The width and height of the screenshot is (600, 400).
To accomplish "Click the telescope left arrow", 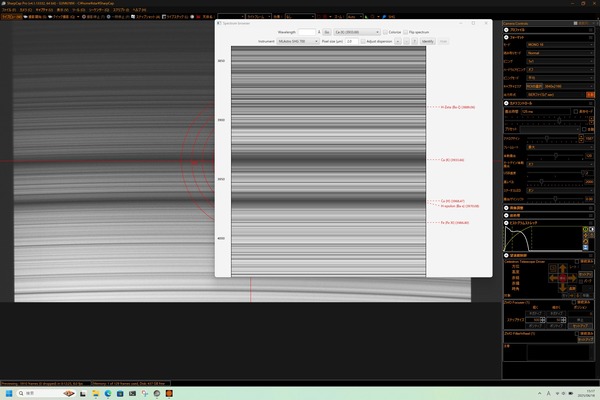I will coord(553,278).
